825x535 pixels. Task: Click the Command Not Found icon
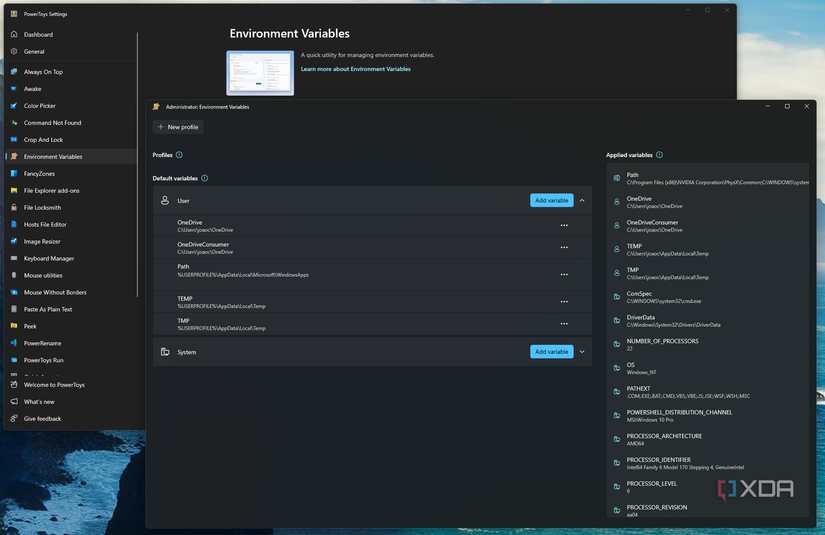coord(14,123)
